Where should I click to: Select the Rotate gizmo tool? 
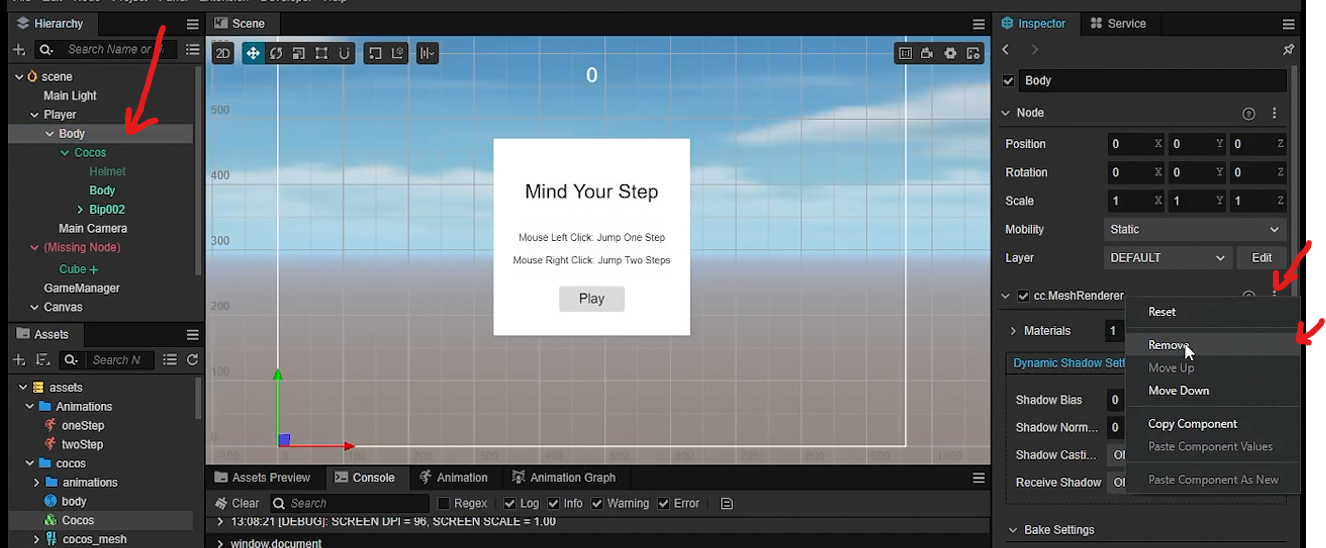point(276,53)
